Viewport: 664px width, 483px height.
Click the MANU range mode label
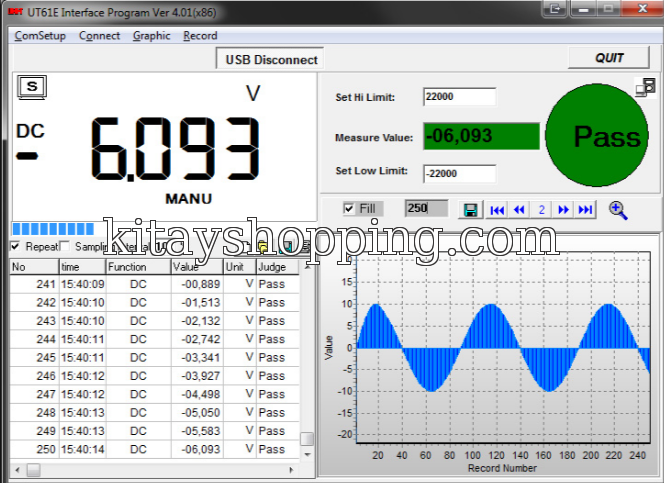pyautogui.click(x=188, y=199)
